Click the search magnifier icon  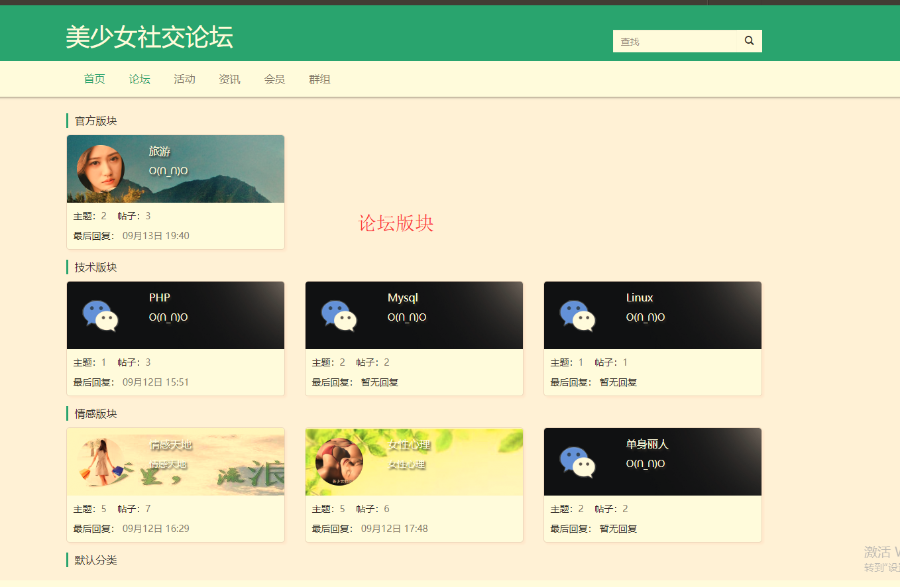tap(749, 41)
